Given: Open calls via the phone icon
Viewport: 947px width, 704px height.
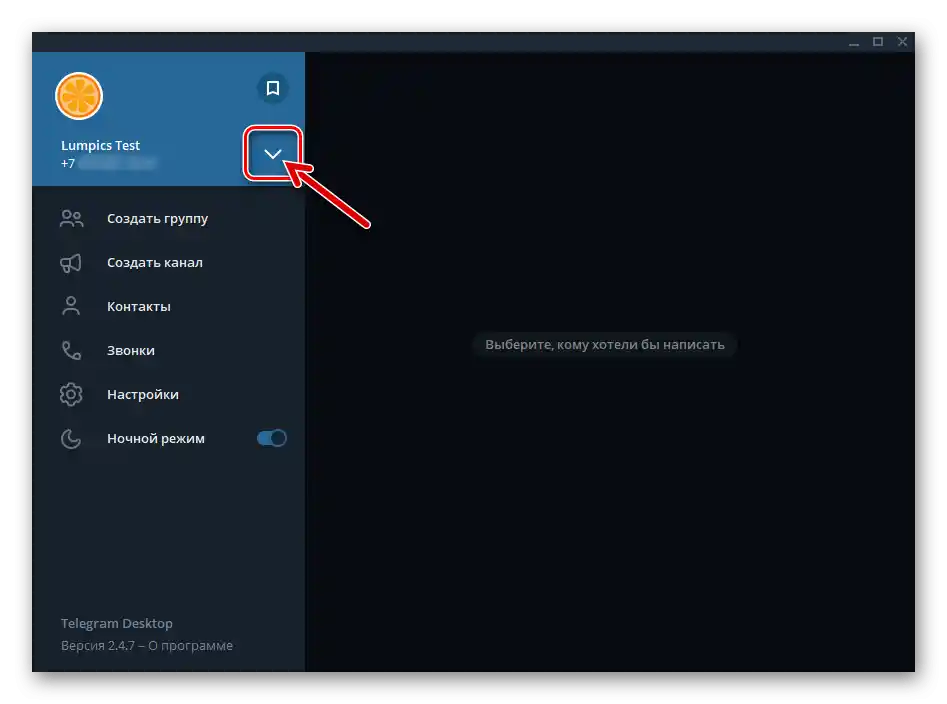Looking at the screenshot, I should coord(70,350).
